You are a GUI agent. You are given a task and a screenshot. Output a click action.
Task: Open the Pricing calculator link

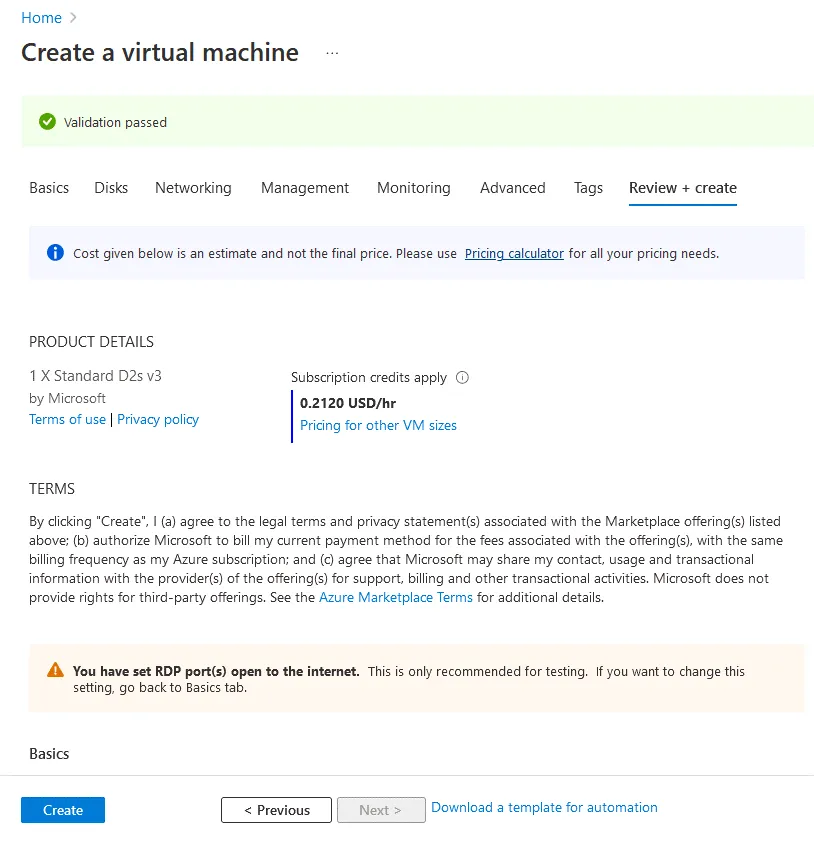514,254
